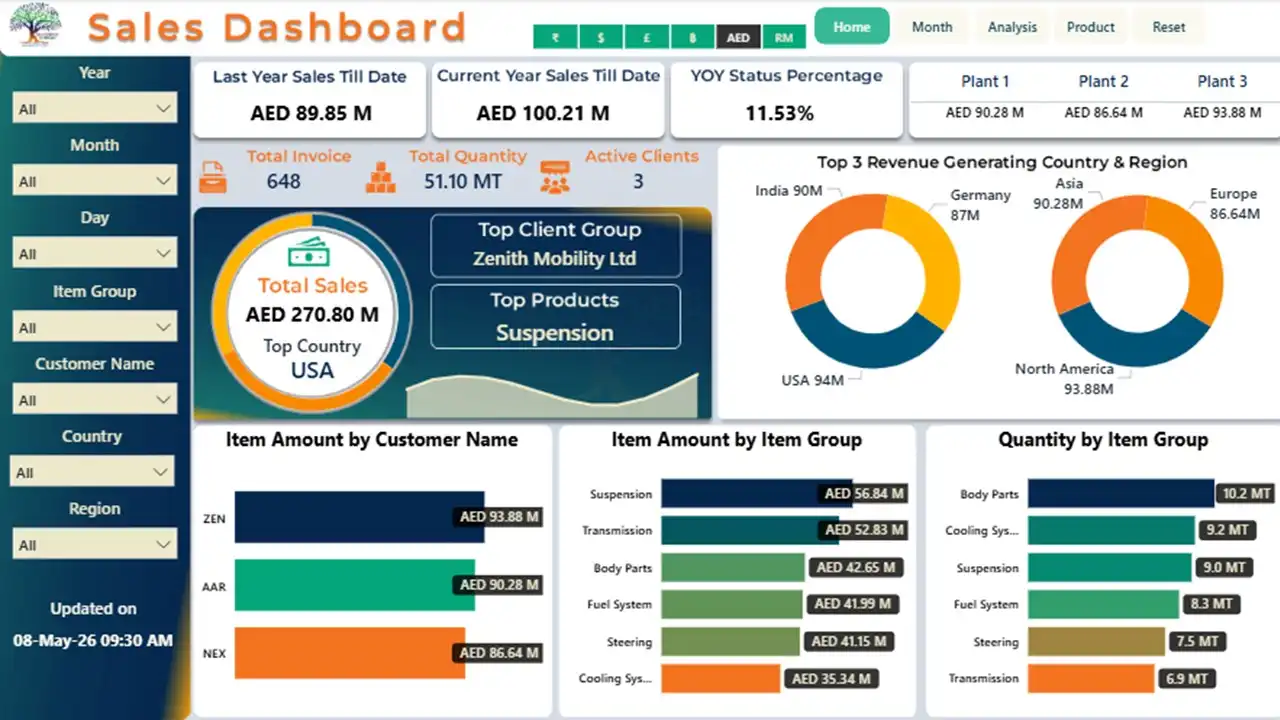Click the 51.10 MT total quantity value
1280x720 pixels.
click(462, 181)
